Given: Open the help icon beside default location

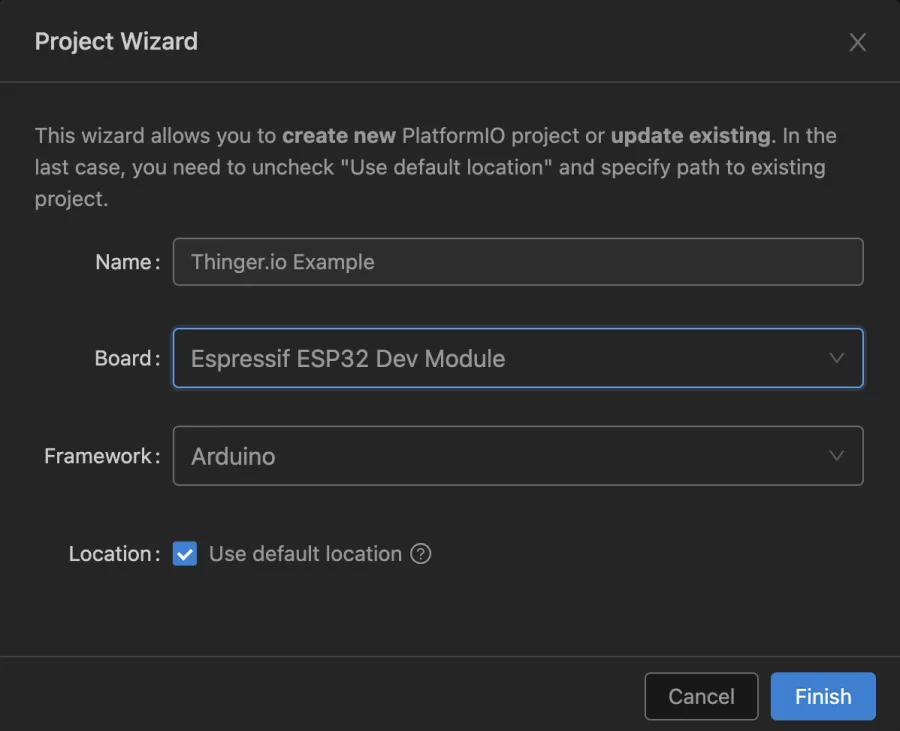Looking at the screenshot, I should click(x=420, y=554).
